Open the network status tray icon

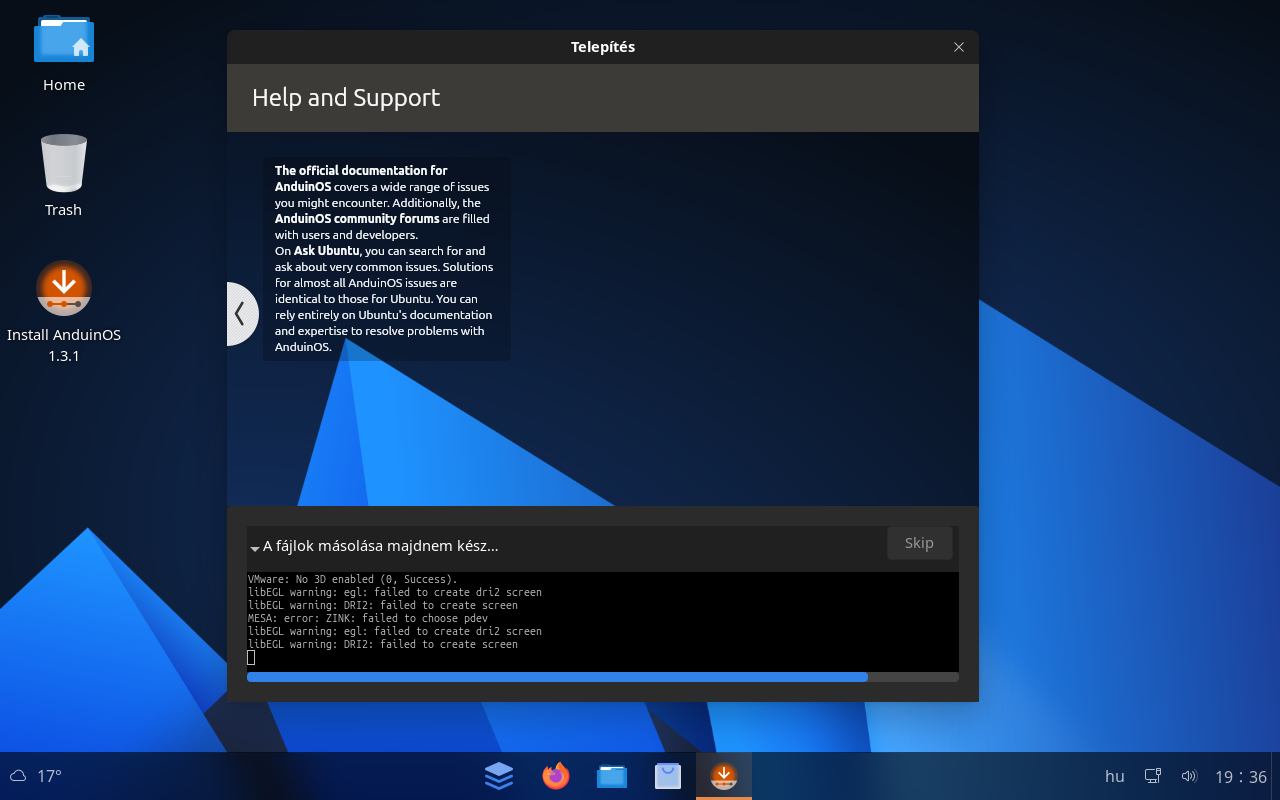coord(1153,776)
